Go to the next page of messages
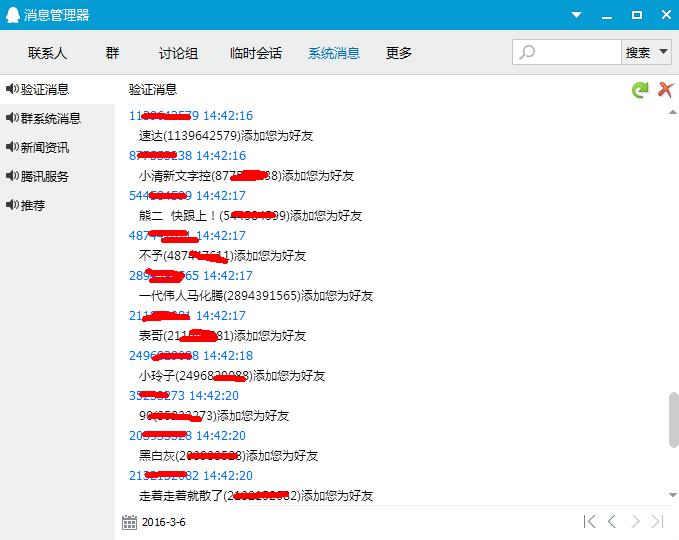679x540 pixels. coord(635,521)
